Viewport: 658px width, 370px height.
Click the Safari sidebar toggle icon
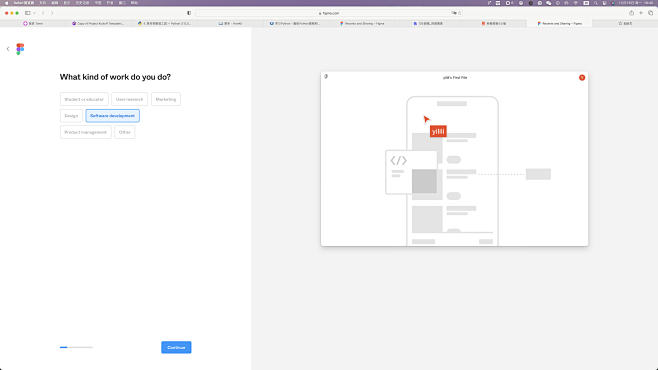28,13
